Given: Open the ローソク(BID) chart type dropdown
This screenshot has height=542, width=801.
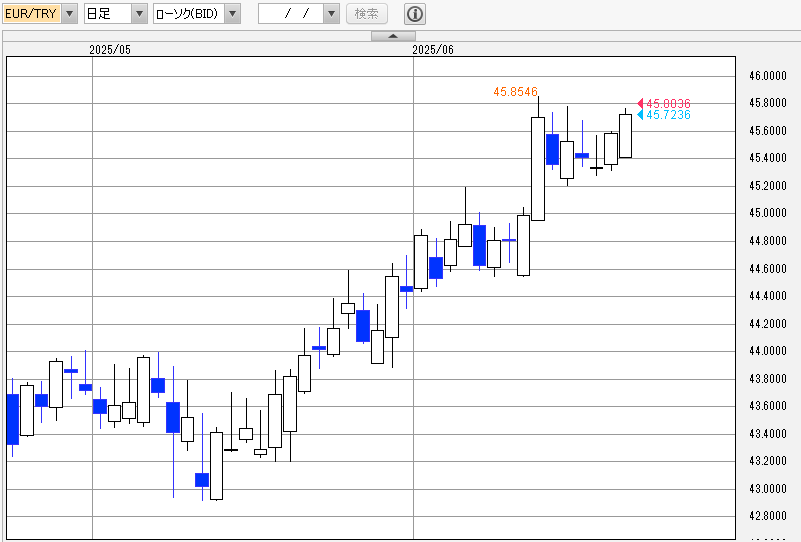Looking at the screenshot, I should (x=232, y=14).
